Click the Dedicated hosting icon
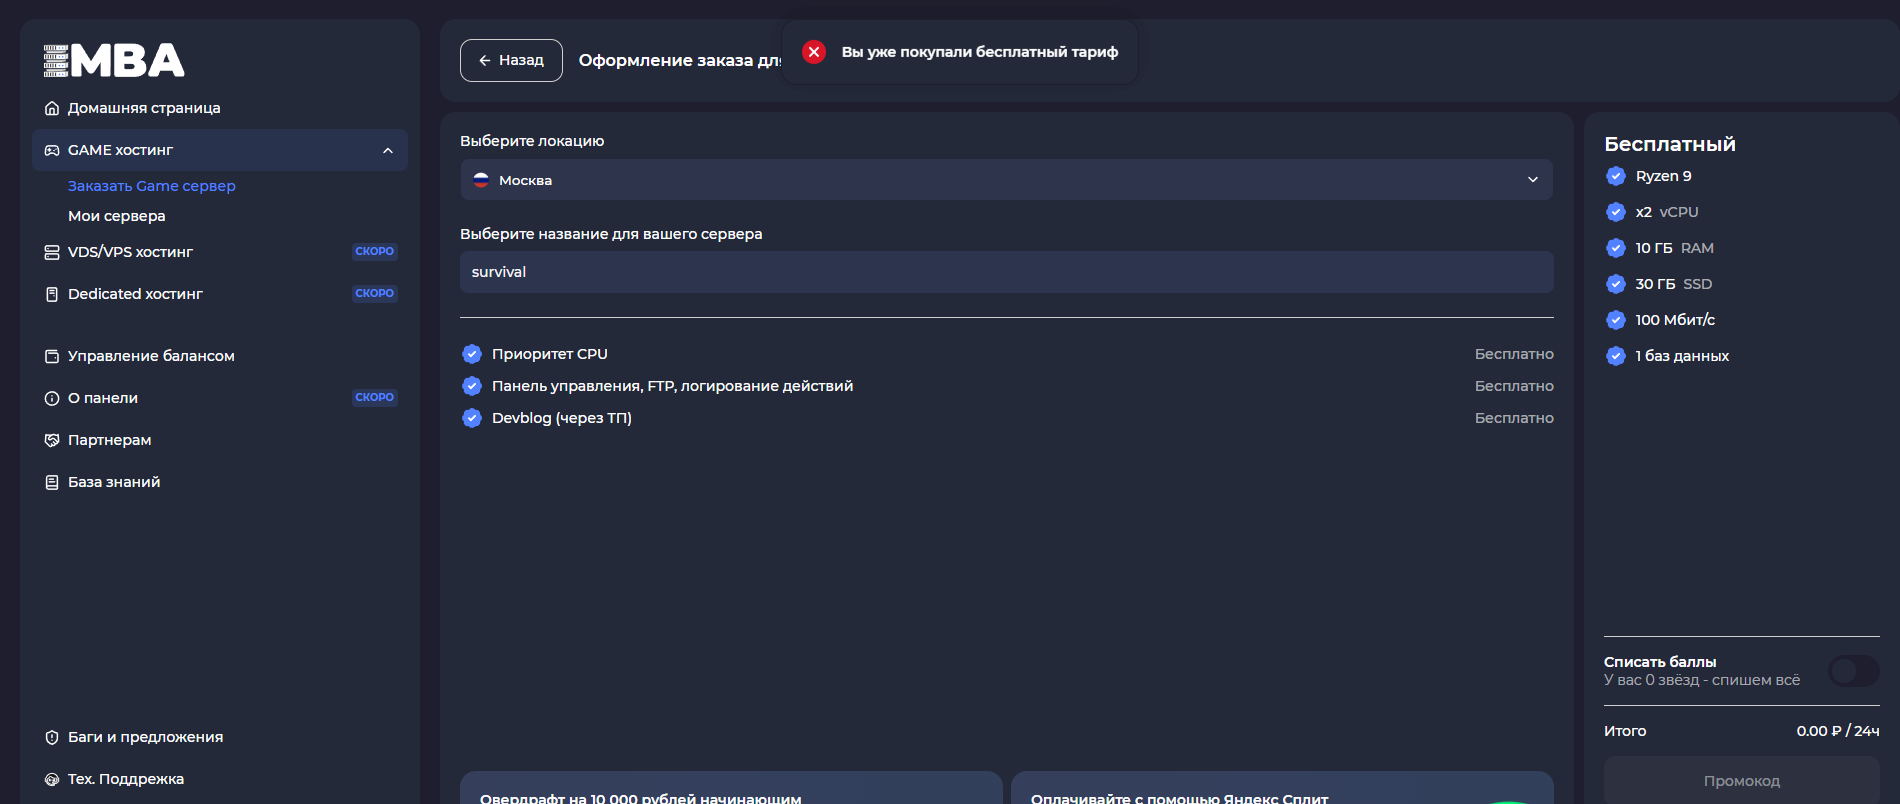 tap(52, 294)
